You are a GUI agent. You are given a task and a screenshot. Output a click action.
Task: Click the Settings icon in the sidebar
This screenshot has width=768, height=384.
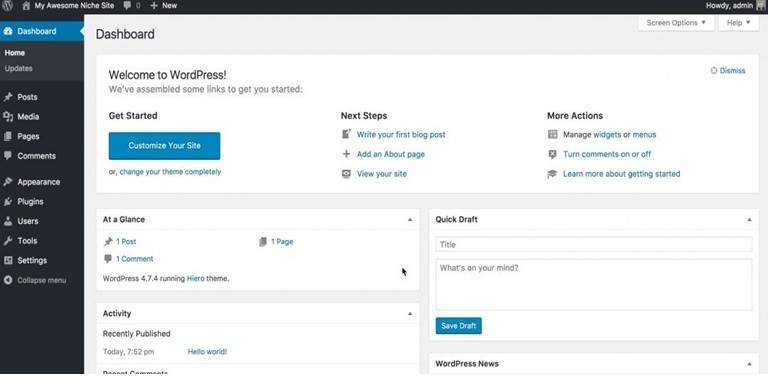8,260
